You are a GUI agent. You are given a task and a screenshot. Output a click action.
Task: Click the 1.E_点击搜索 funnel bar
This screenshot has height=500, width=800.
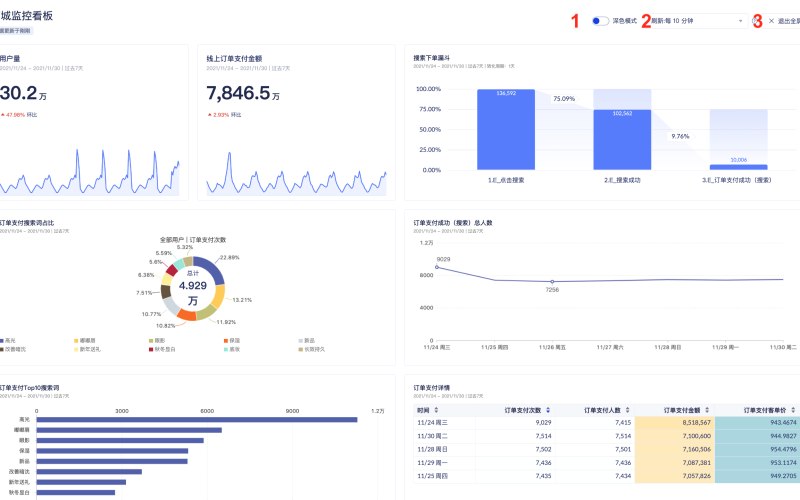pos(506,130)
